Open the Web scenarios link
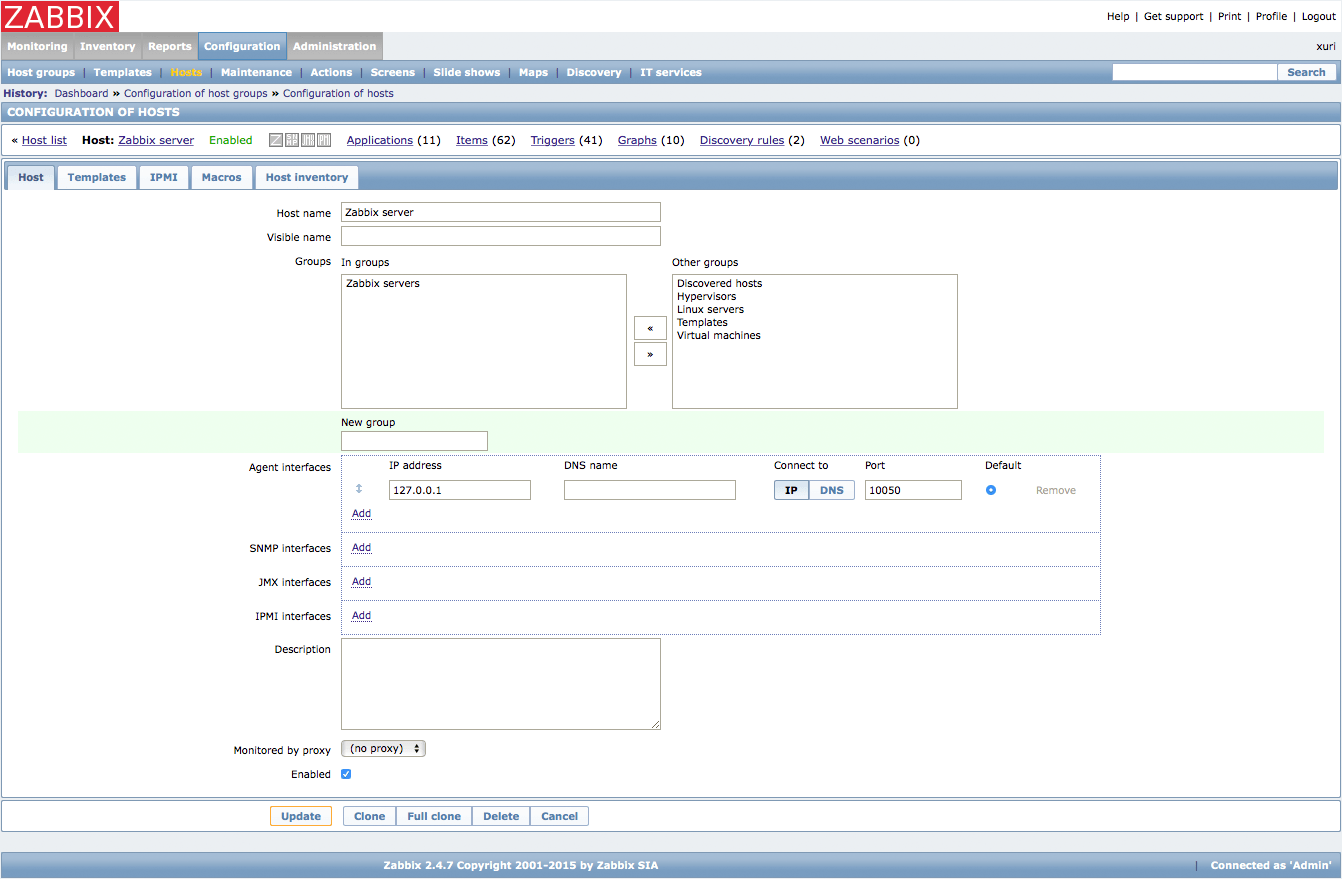 coord(860,140)
